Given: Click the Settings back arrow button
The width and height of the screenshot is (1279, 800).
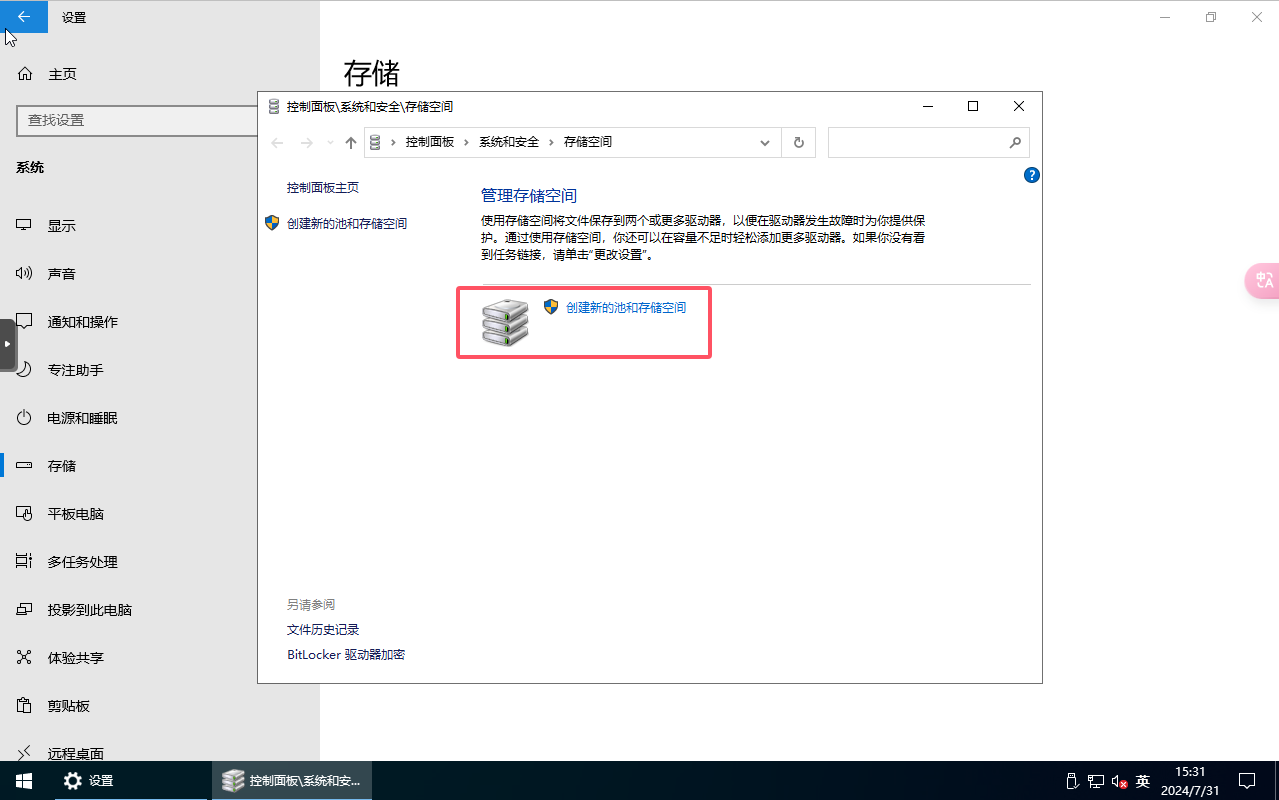Looking at the screenshot, I should point(24,17).
